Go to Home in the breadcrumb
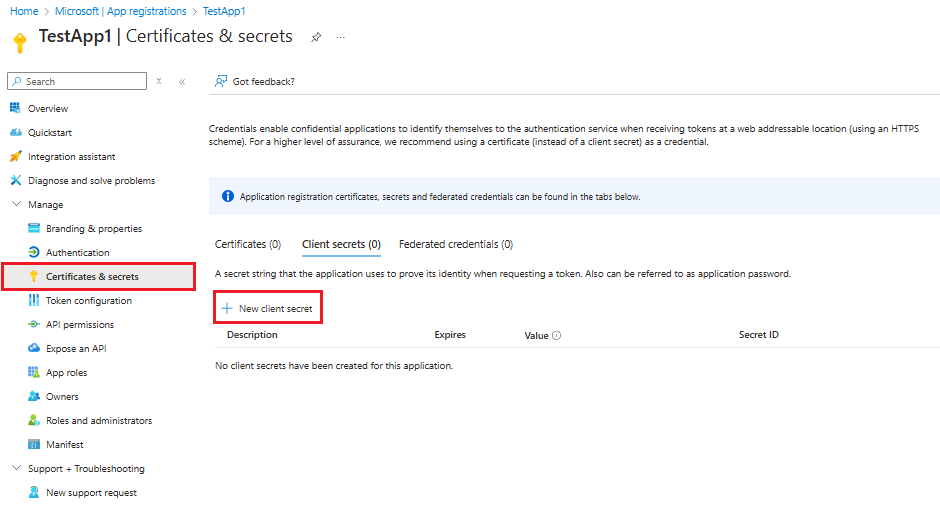This screenshot has height=519, width=940. coord(24,11)
